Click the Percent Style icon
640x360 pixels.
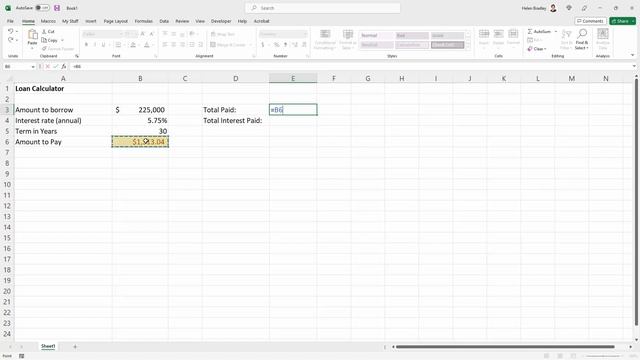(x=277, y=44)
